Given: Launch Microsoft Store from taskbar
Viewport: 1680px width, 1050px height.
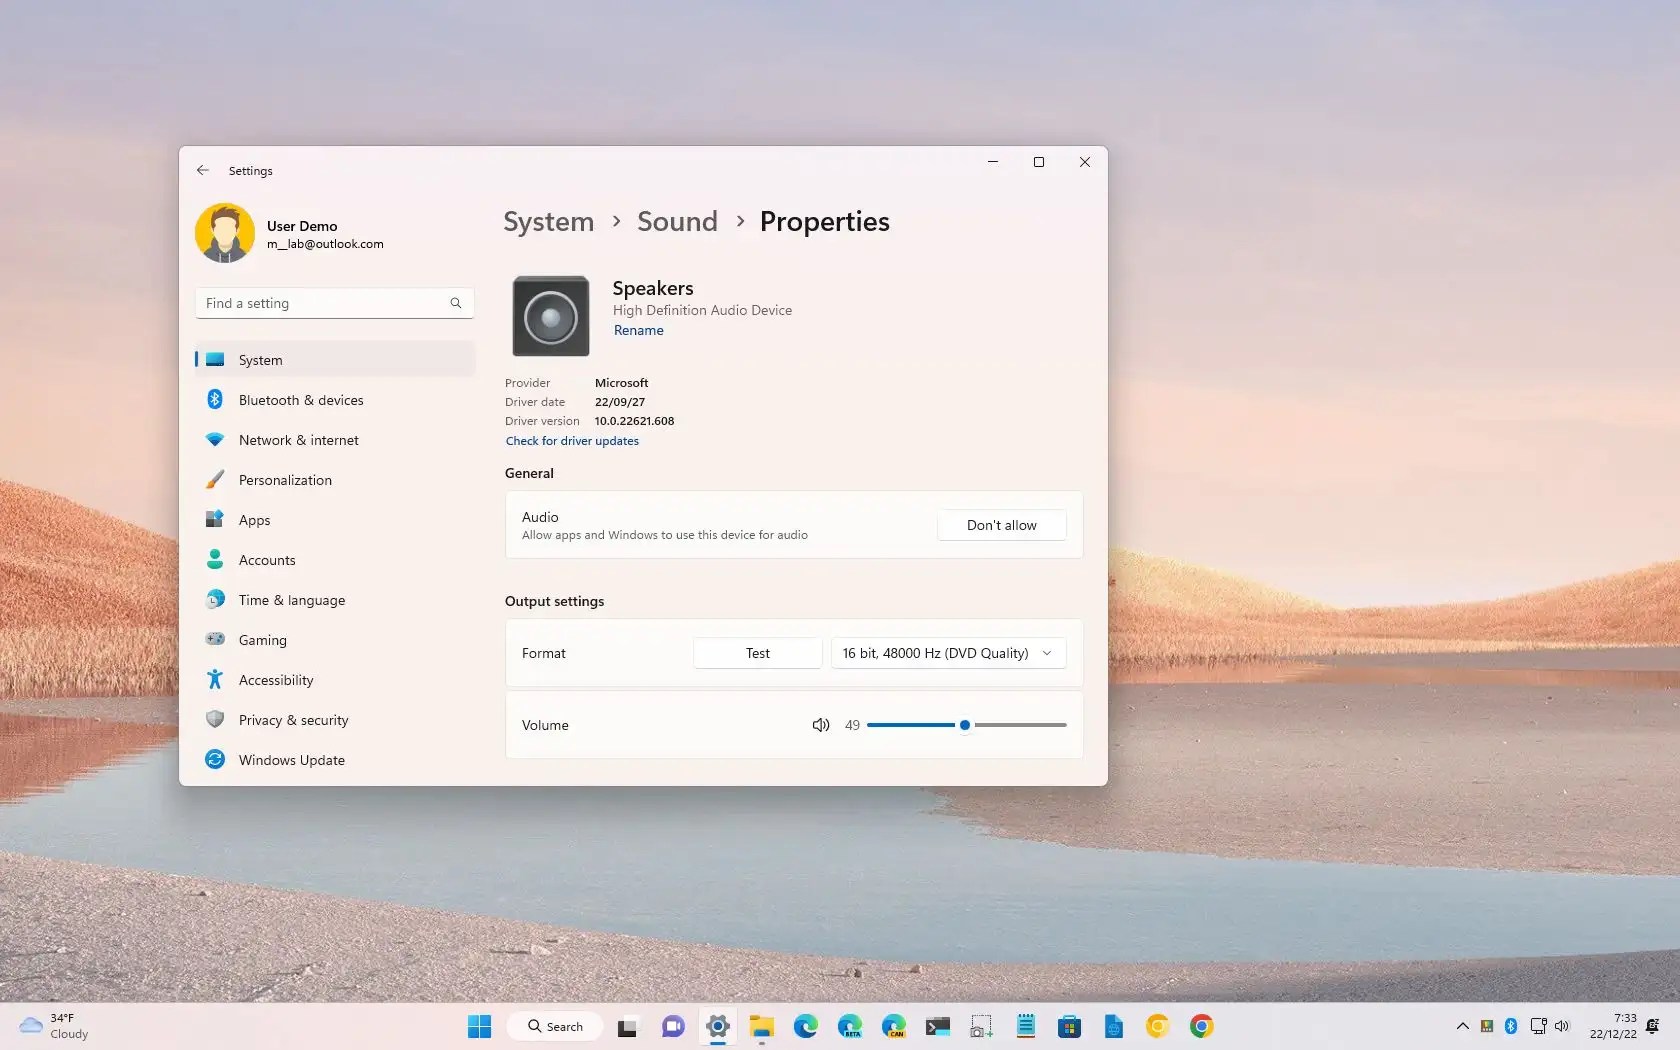Looking at the screenshot, I should coord(1069,1026).
